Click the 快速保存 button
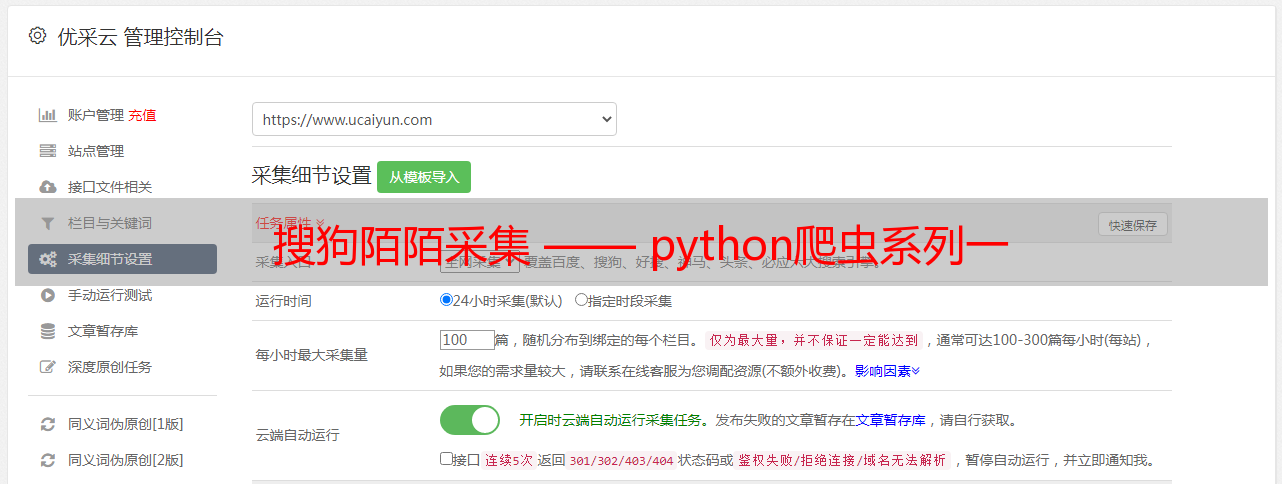1282x484 pixels. click(1133, 225)
